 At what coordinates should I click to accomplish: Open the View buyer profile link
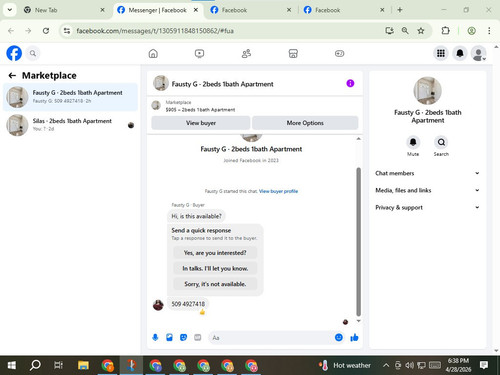point(278,191)
